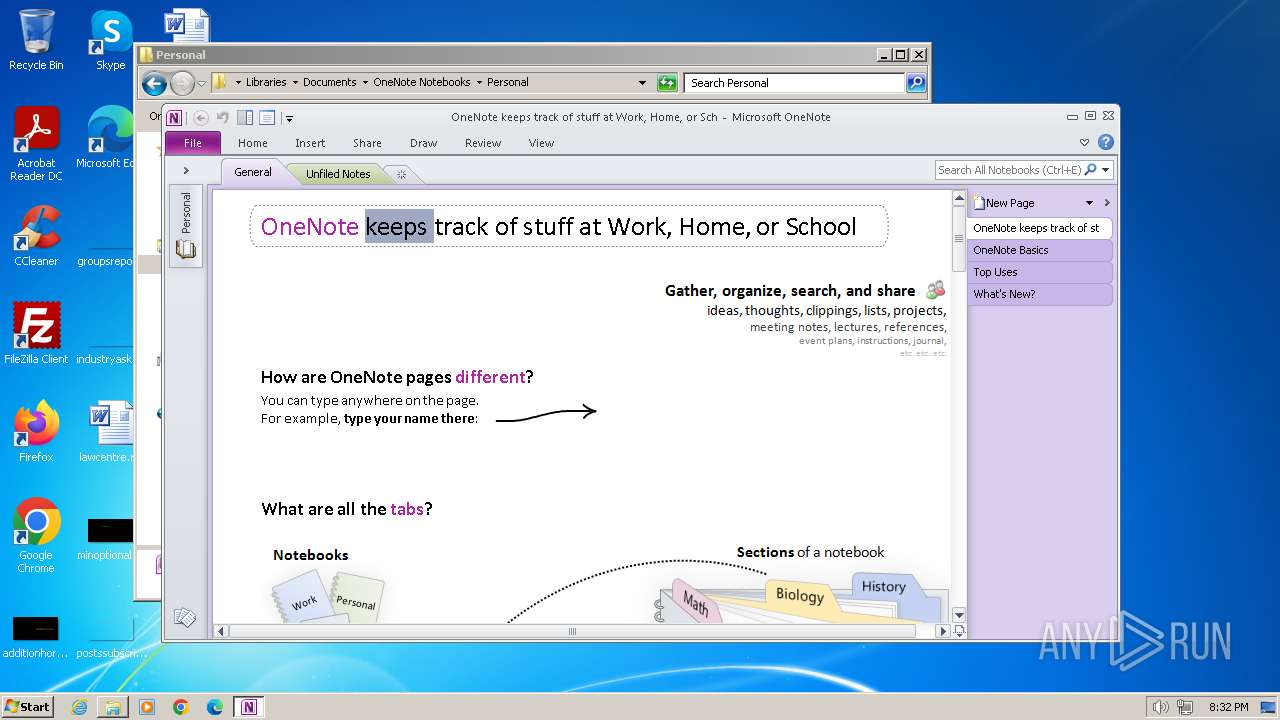Click the vertical scrollbar up arrow
This screenshot has height=720, width=1280.
[959, 198]
